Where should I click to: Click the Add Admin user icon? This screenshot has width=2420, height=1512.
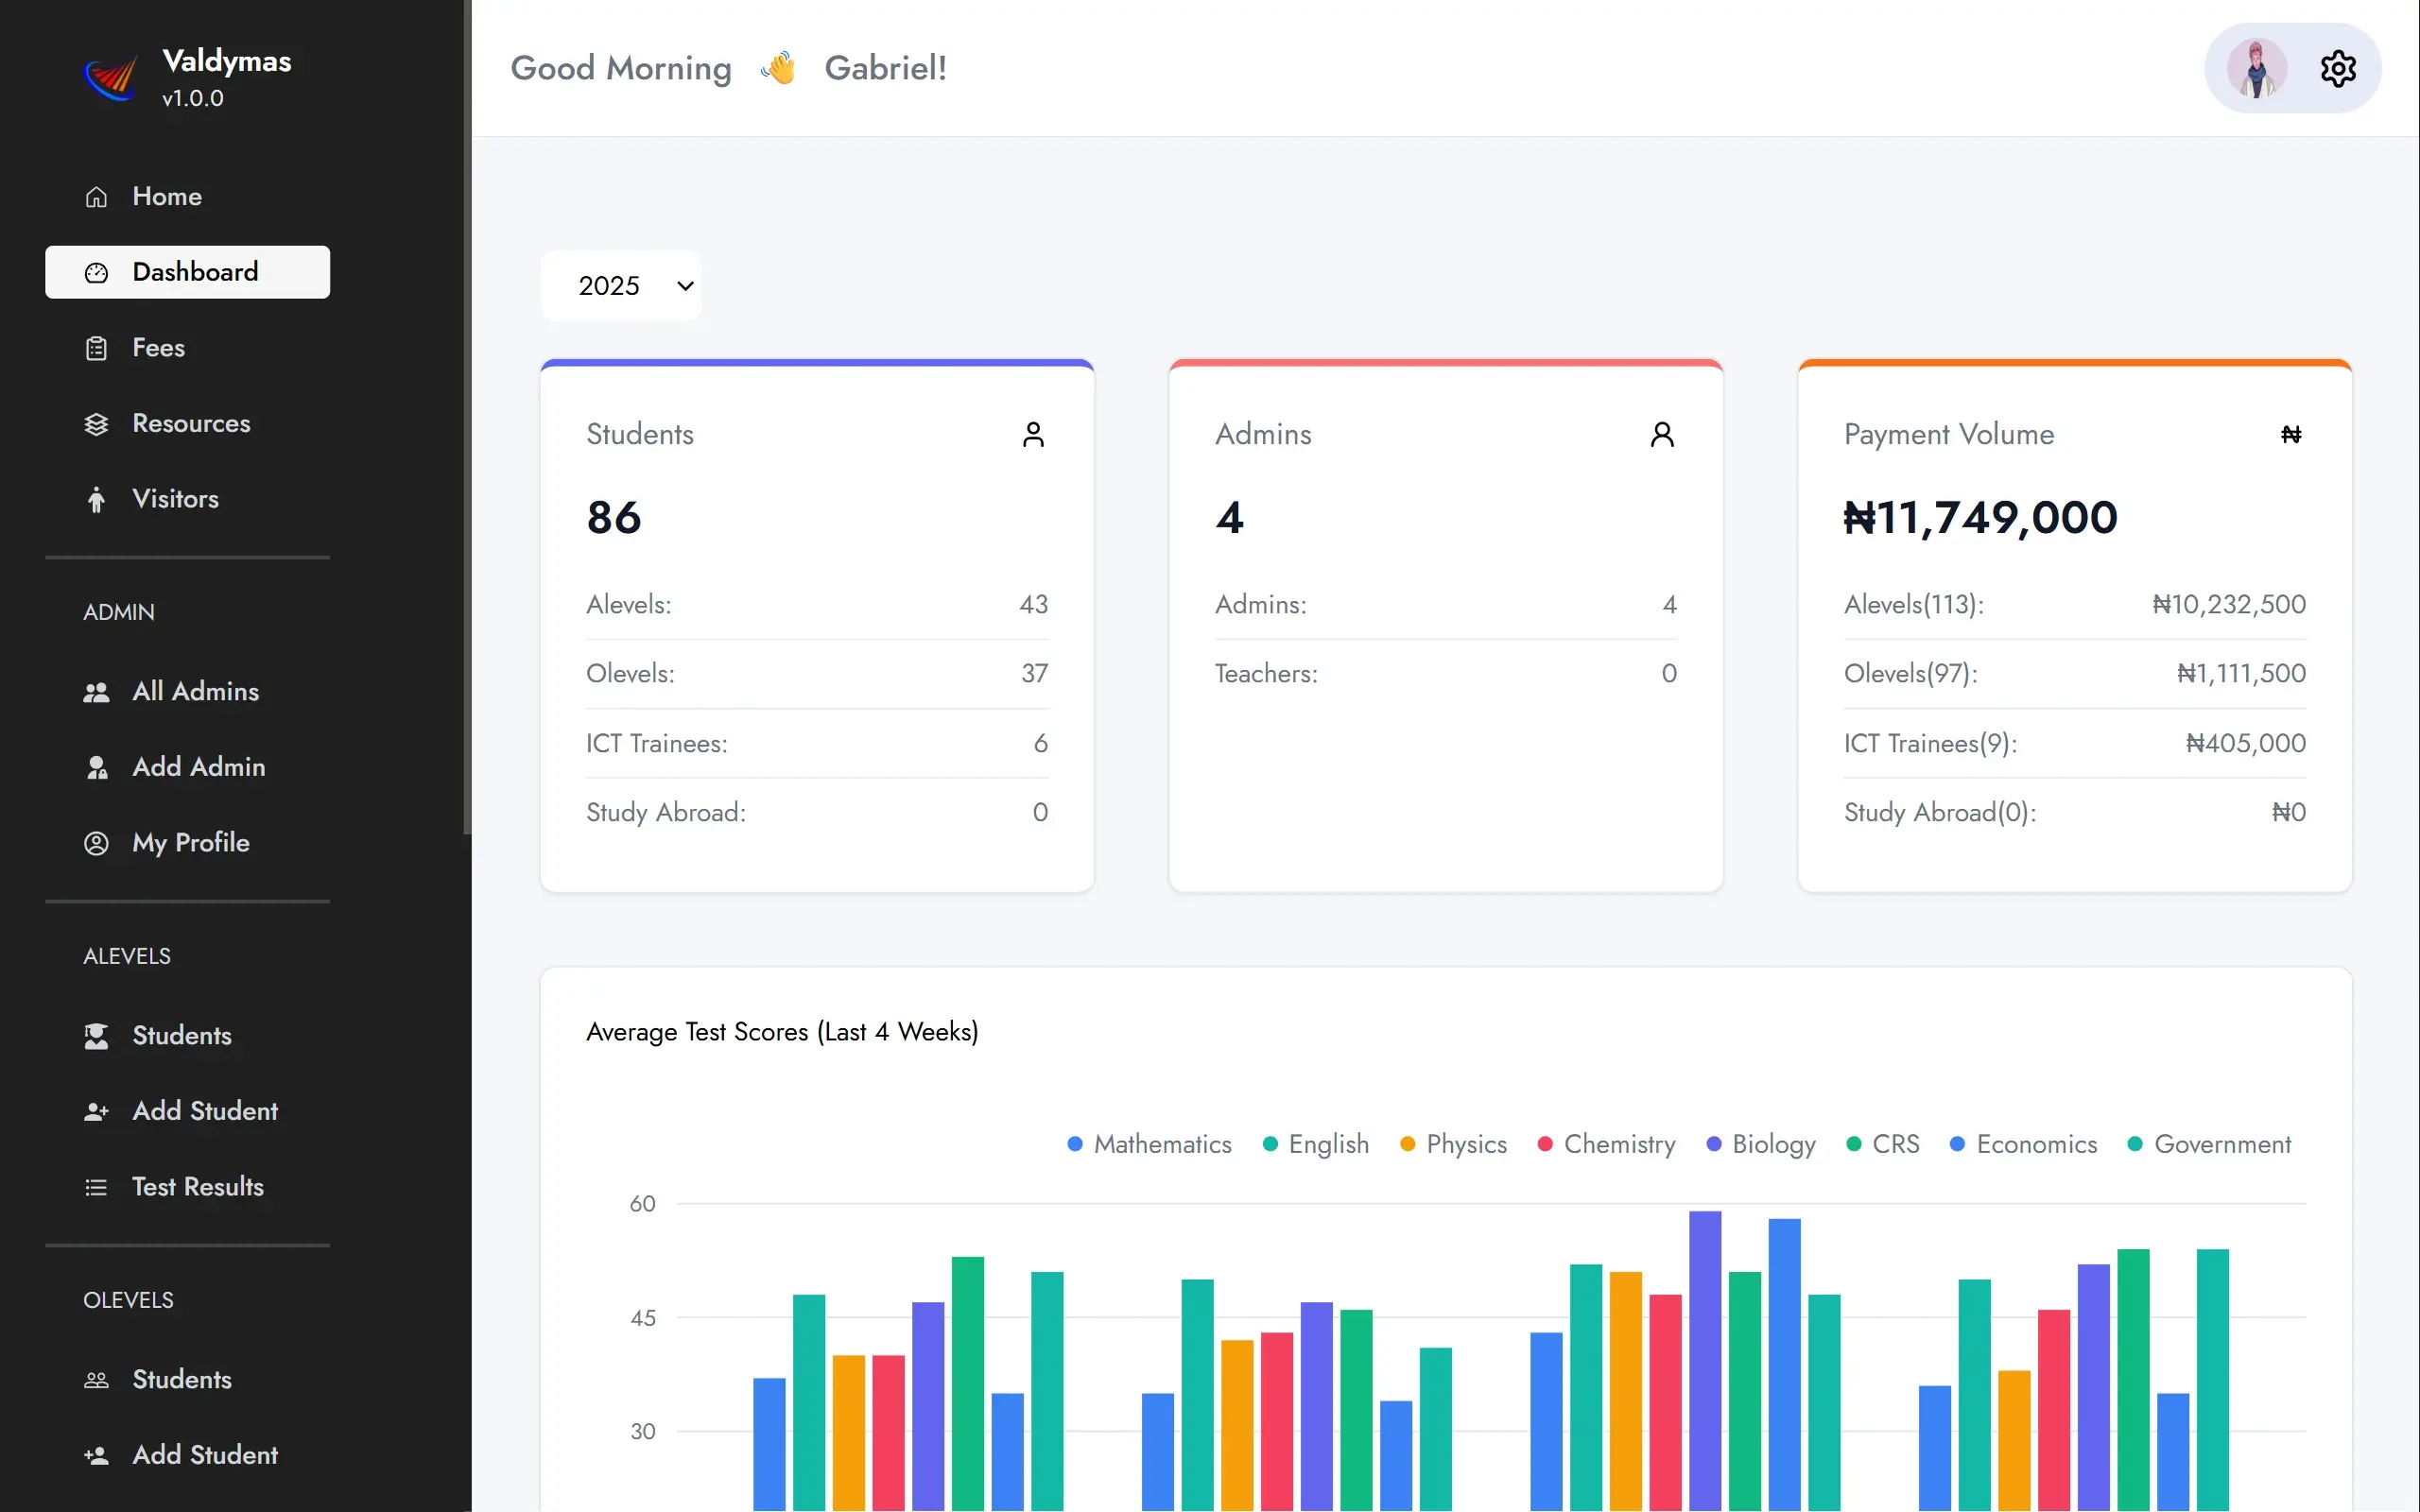click(96, 767)
